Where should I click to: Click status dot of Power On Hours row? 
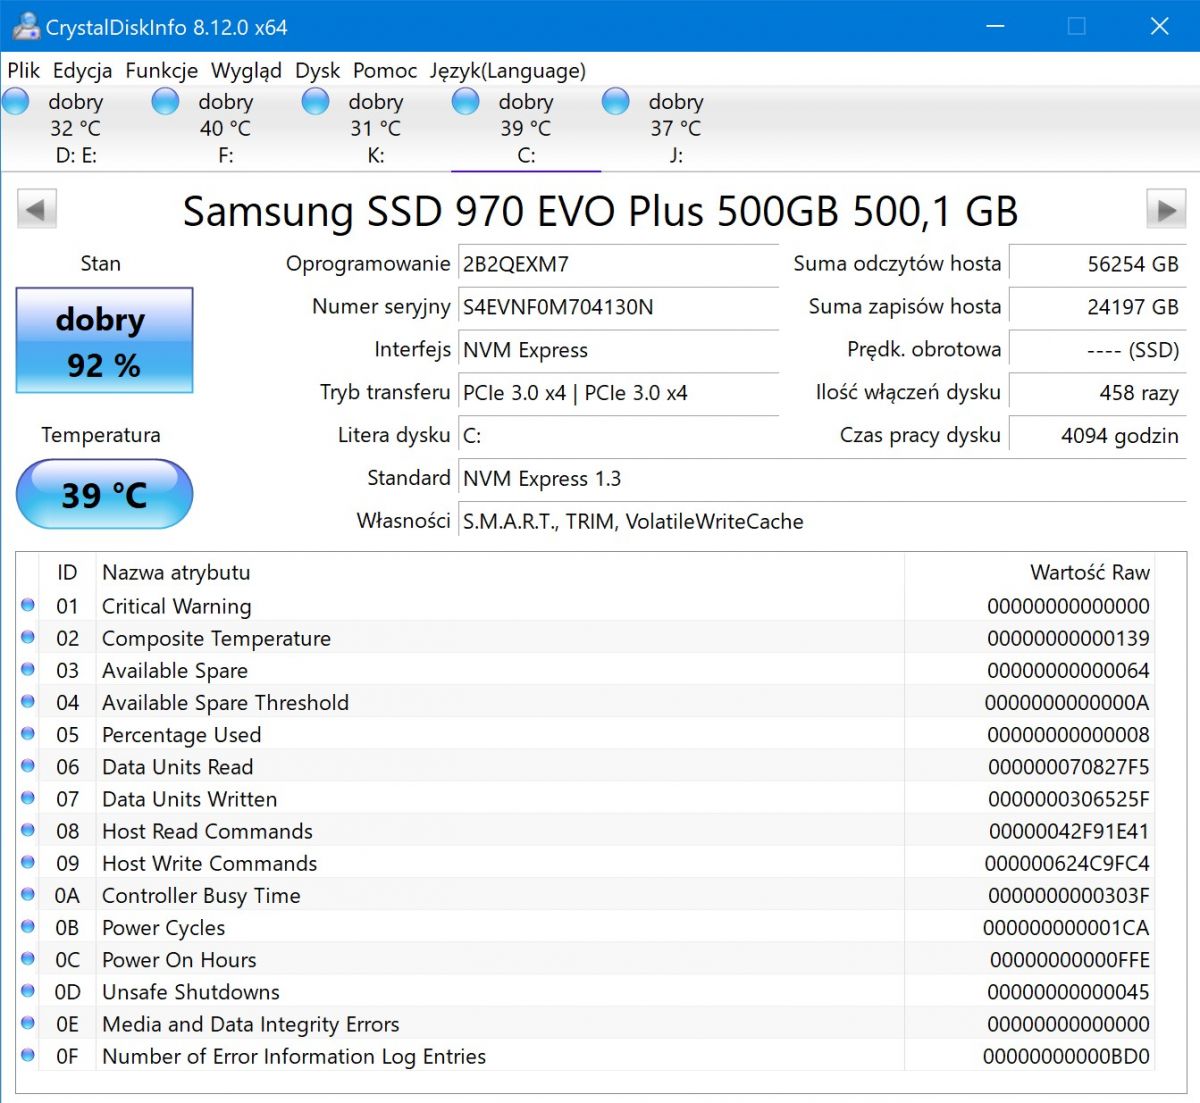[x=28, y=958]
